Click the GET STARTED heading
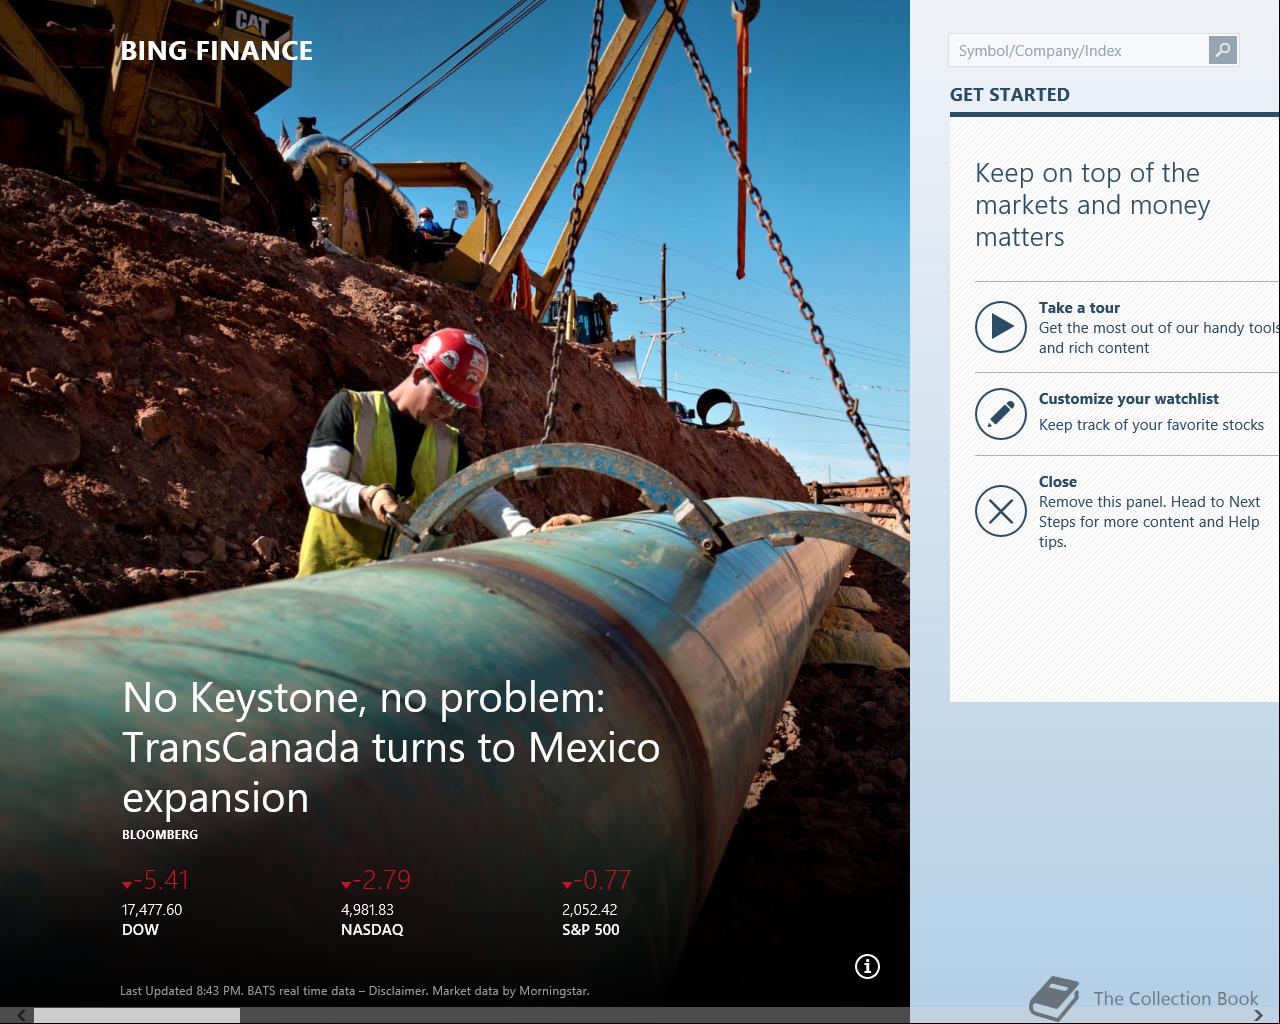Screen dimensions: 1280x1024 [x=1009, y=95]
